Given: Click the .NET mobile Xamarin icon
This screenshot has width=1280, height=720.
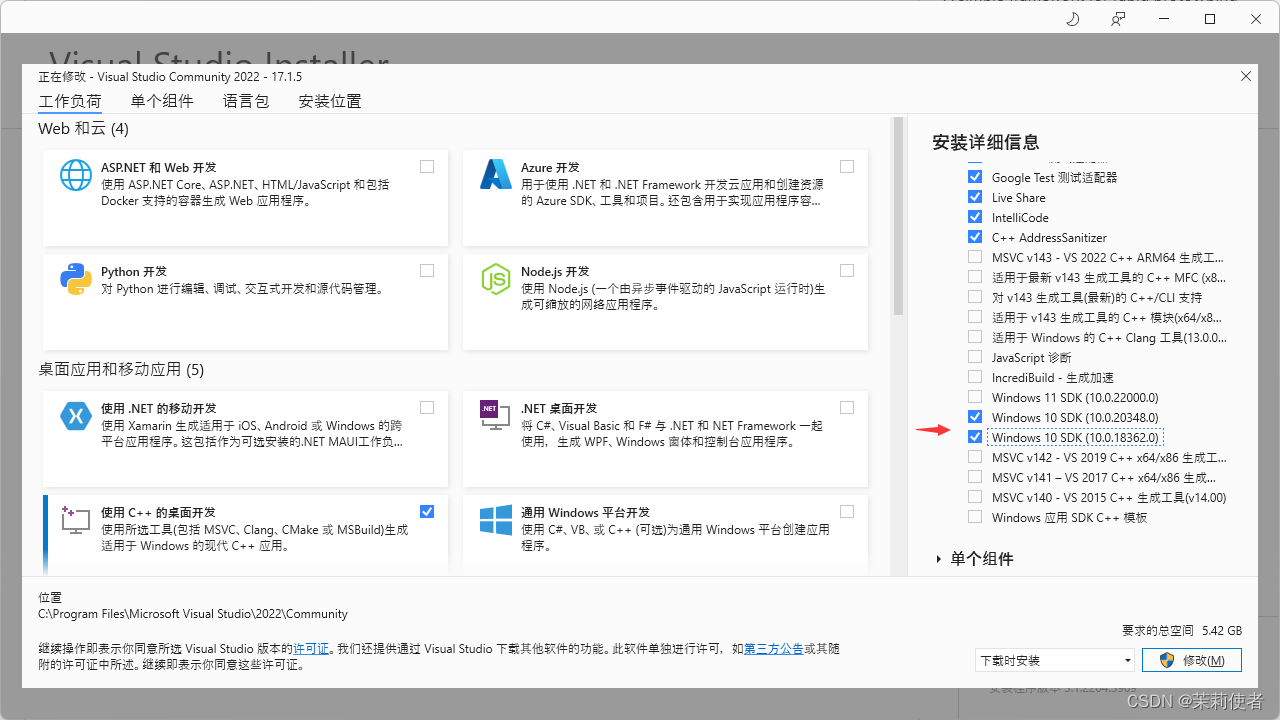Looking at the screenshot, I should (x=76, y=416).
